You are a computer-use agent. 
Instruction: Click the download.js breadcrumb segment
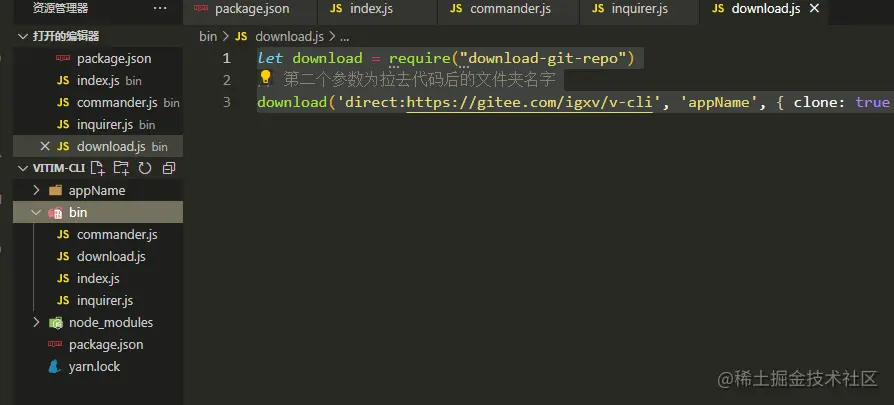pyautogui.click(x=289, y=37)
